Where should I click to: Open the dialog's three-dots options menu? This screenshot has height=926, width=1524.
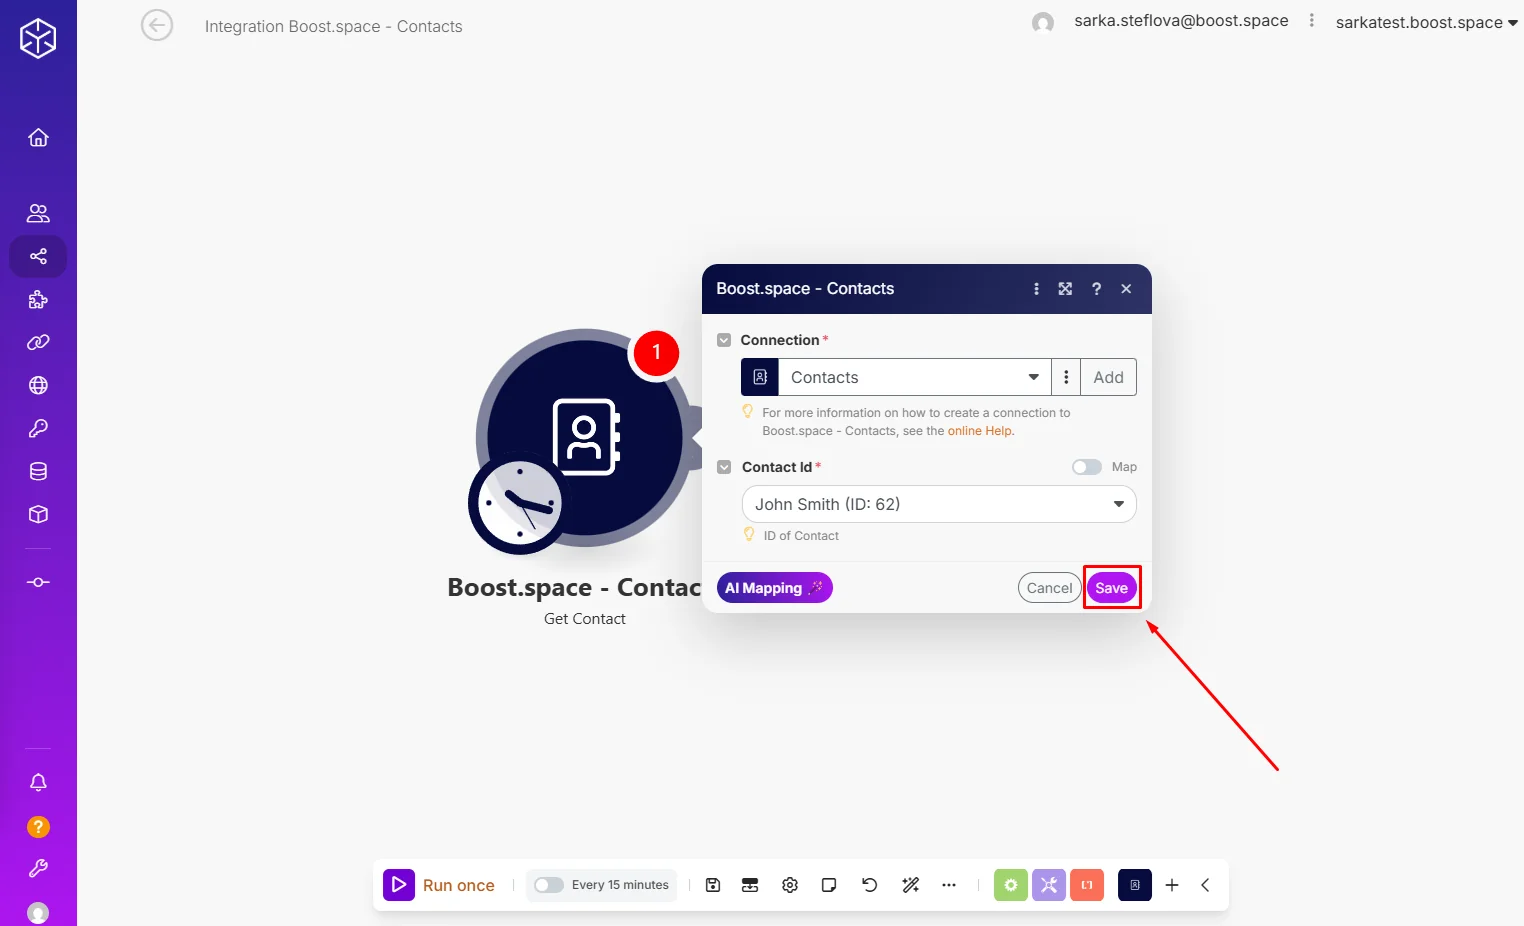click(1036, 289)
